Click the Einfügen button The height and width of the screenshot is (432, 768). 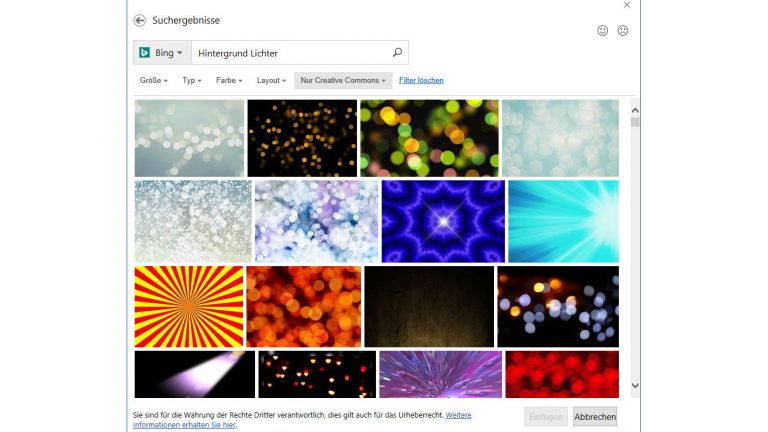click(x=546, y=417)
